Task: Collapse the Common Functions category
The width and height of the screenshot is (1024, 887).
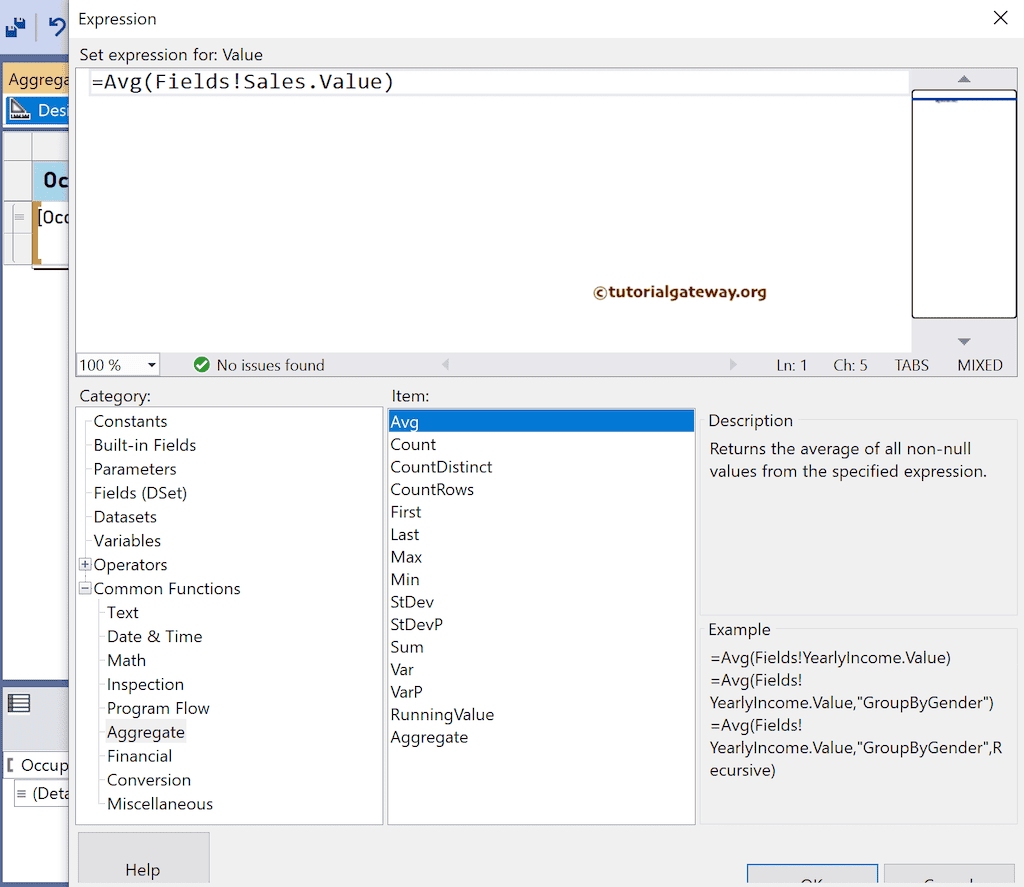Action: [85, 588]
